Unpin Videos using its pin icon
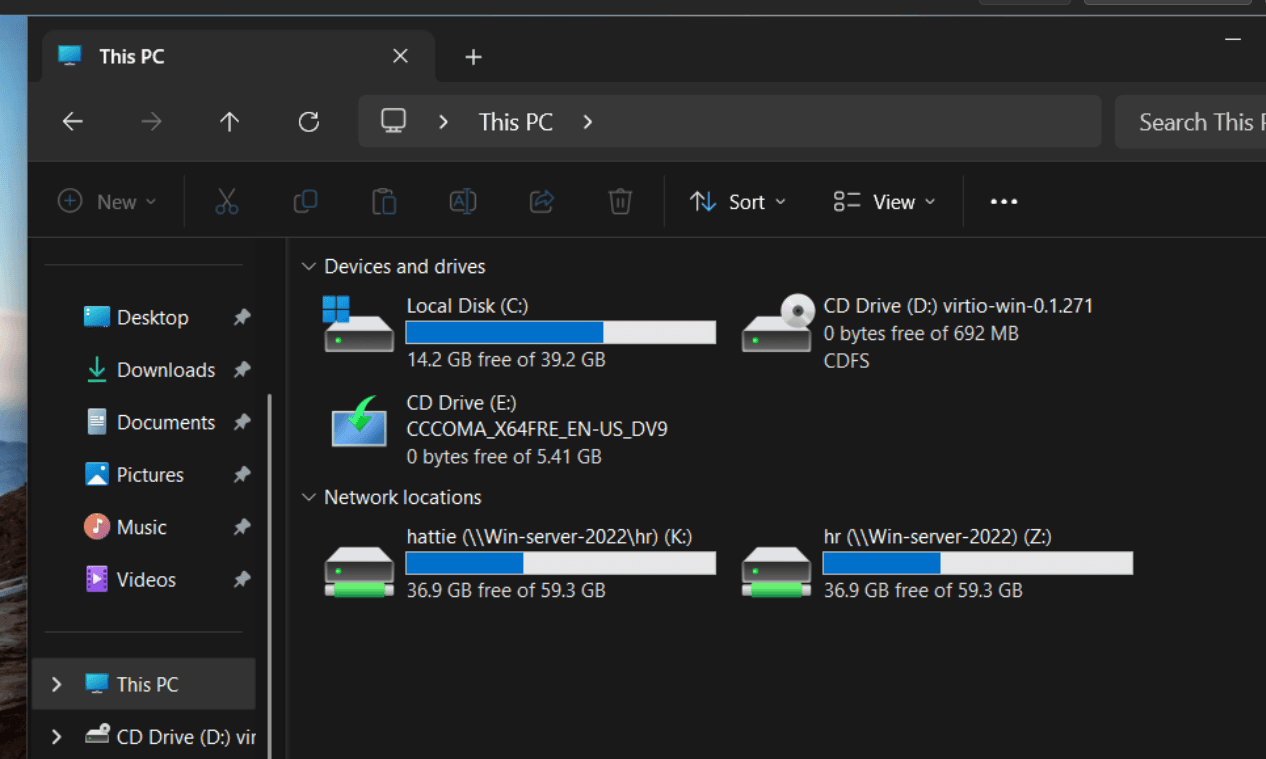This screenshot has height=759, width=1266. (x=241, y=579)
